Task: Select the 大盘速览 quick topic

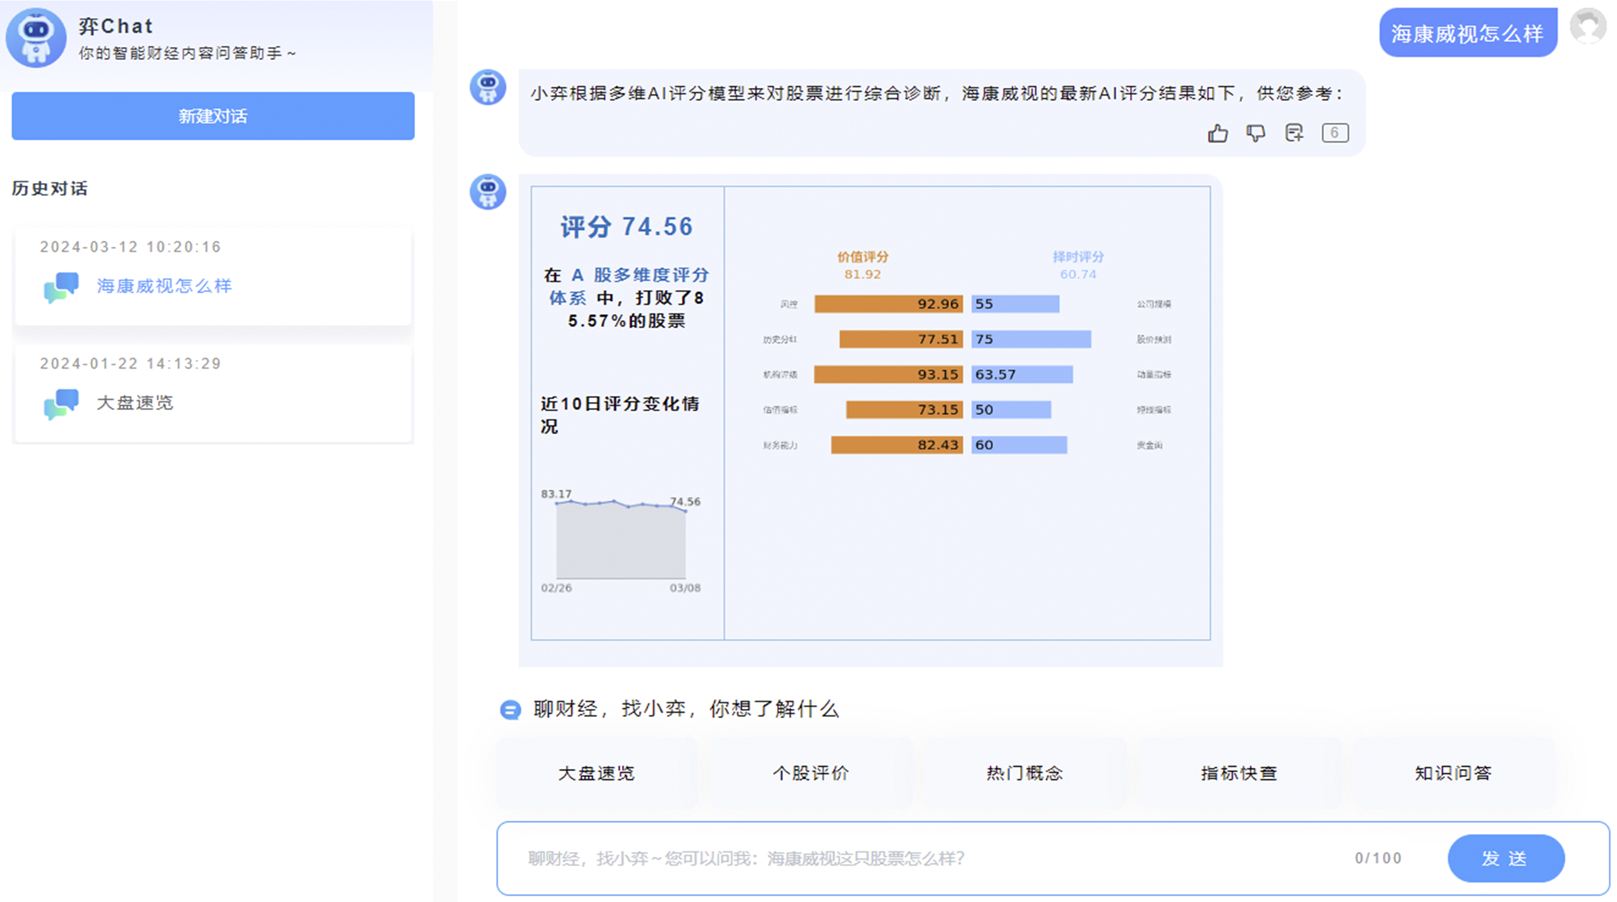Action: tap(596, 773)
